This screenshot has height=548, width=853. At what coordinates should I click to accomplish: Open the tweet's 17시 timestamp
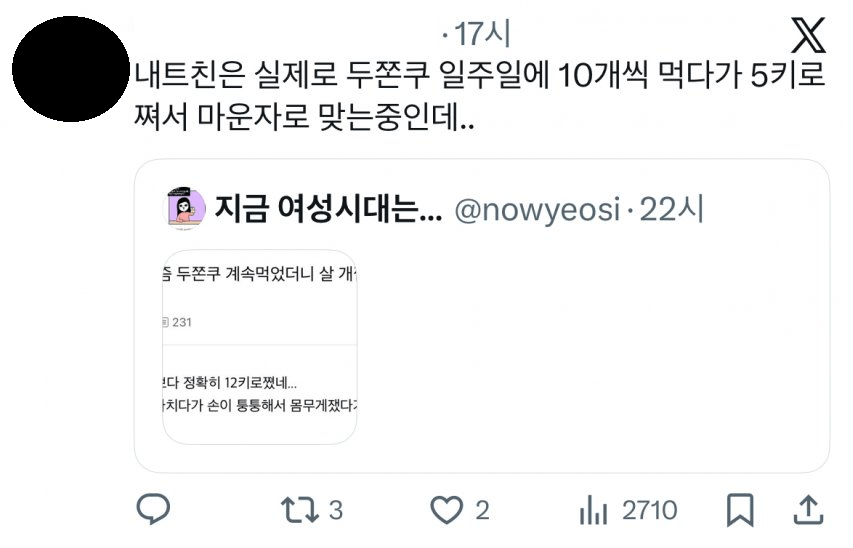[x=482, y=34]
